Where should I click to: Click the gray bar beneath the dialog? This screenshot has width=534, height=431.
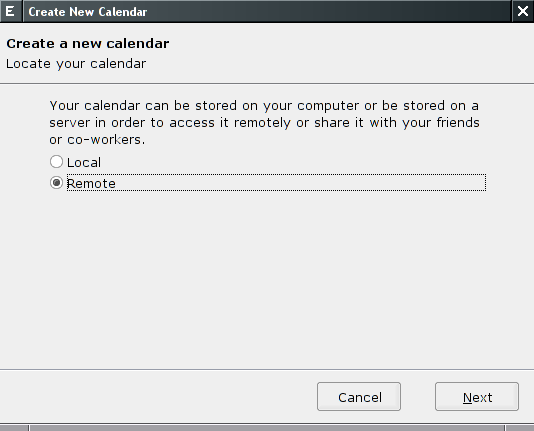tap(267, 428)
